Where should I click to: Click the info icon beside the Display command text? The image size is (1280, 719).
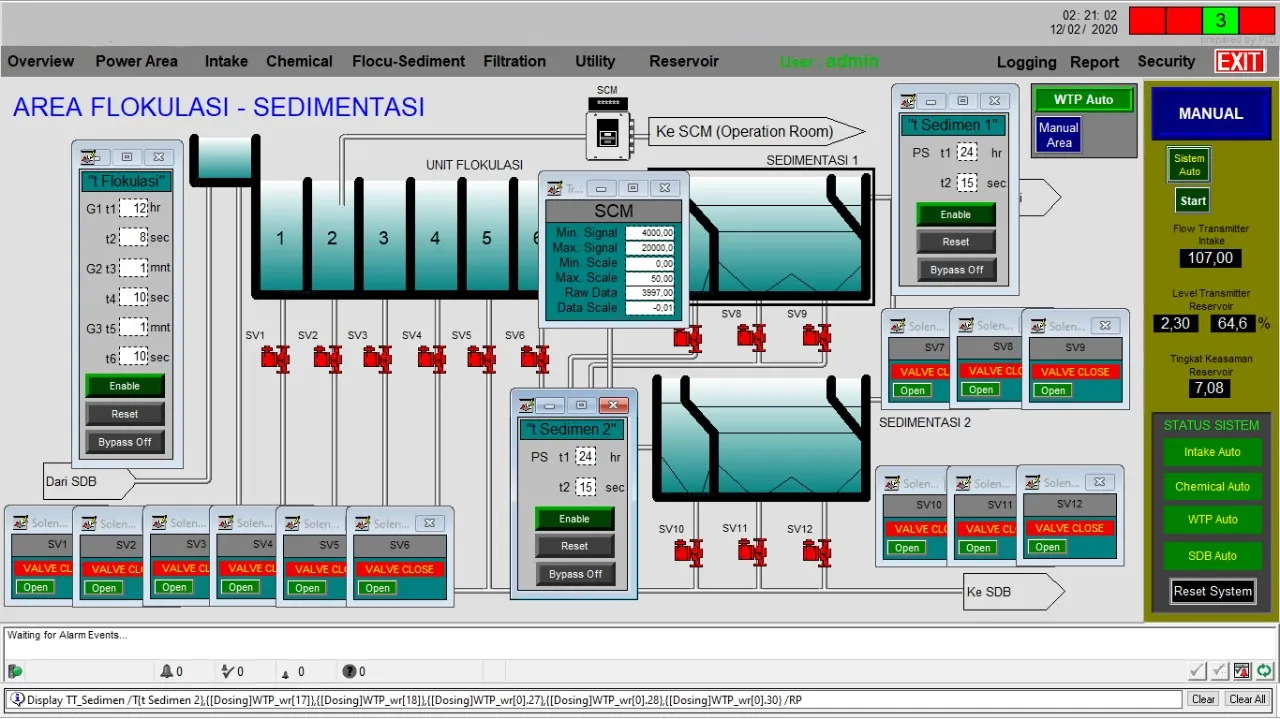[17, 699]
